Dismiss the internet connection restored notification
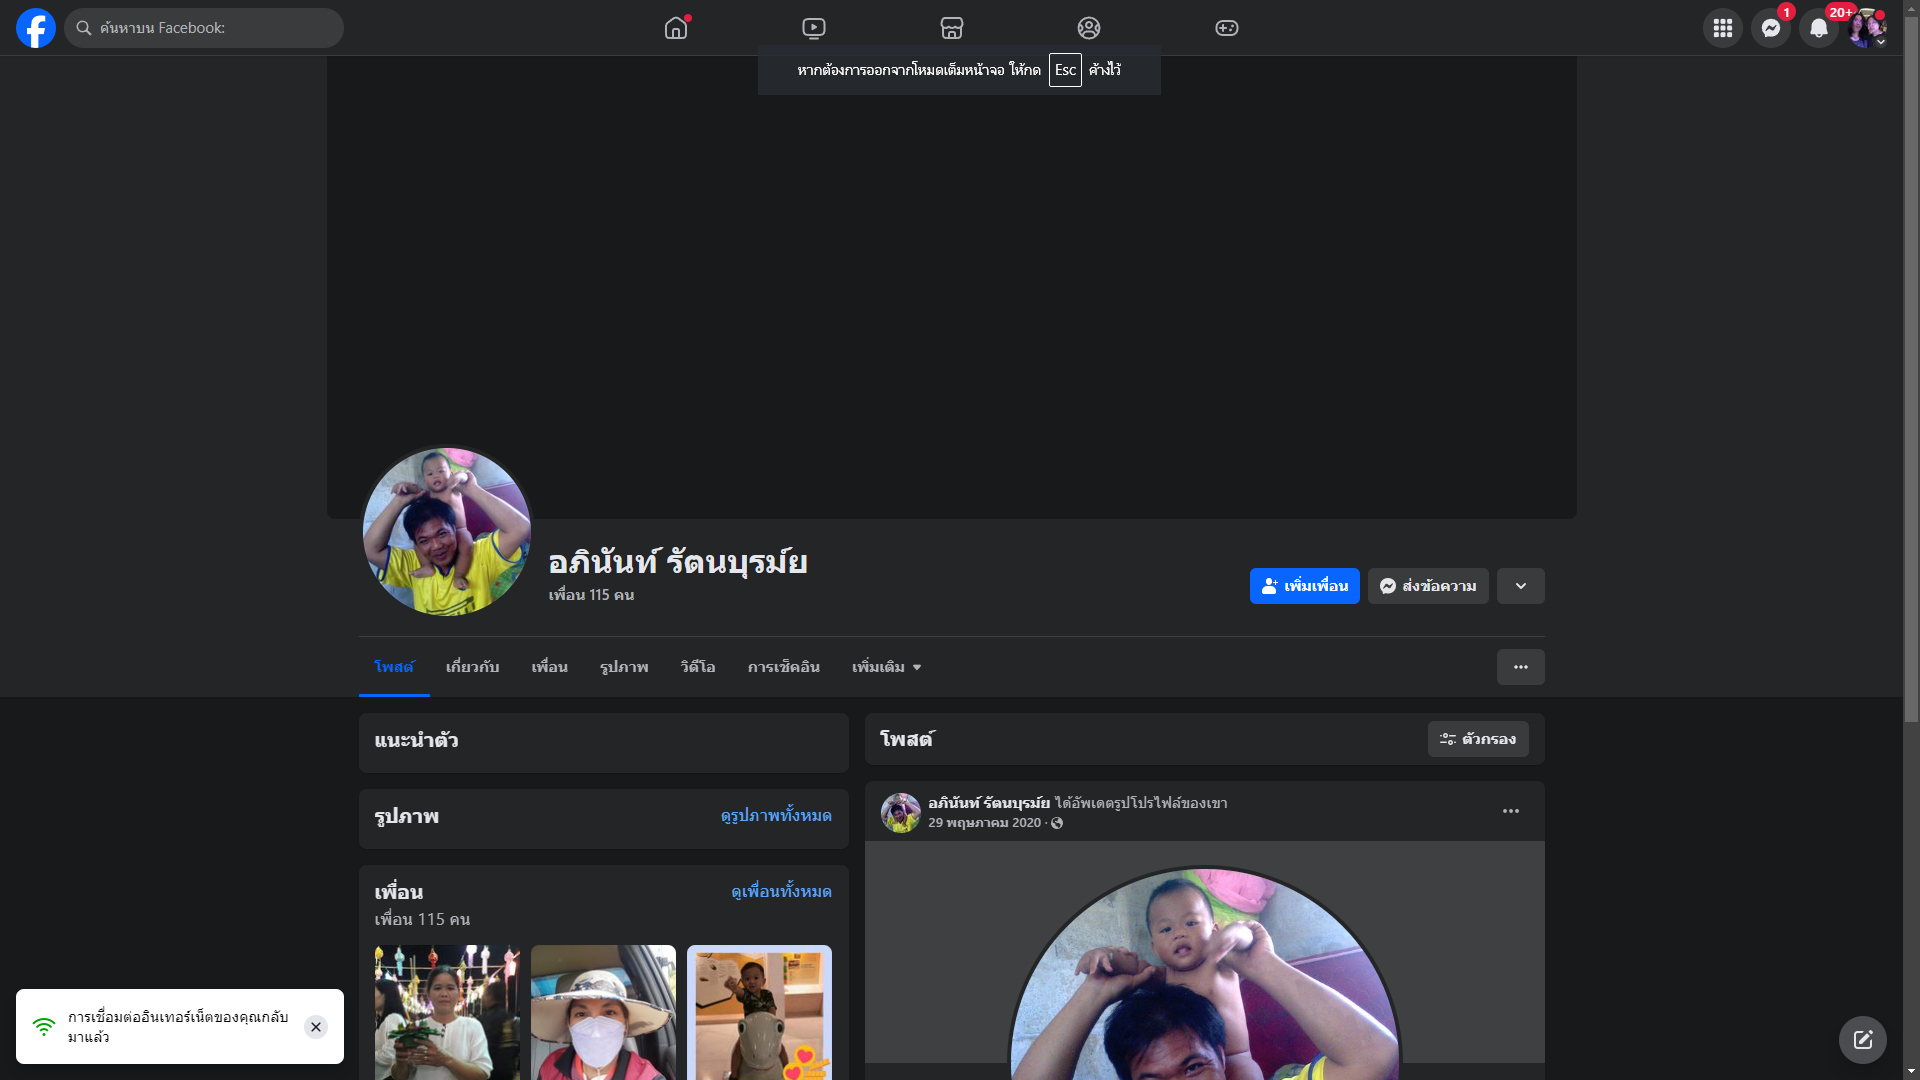This screenshot has width=1920, height=1080. click(x=316, y=1027)
